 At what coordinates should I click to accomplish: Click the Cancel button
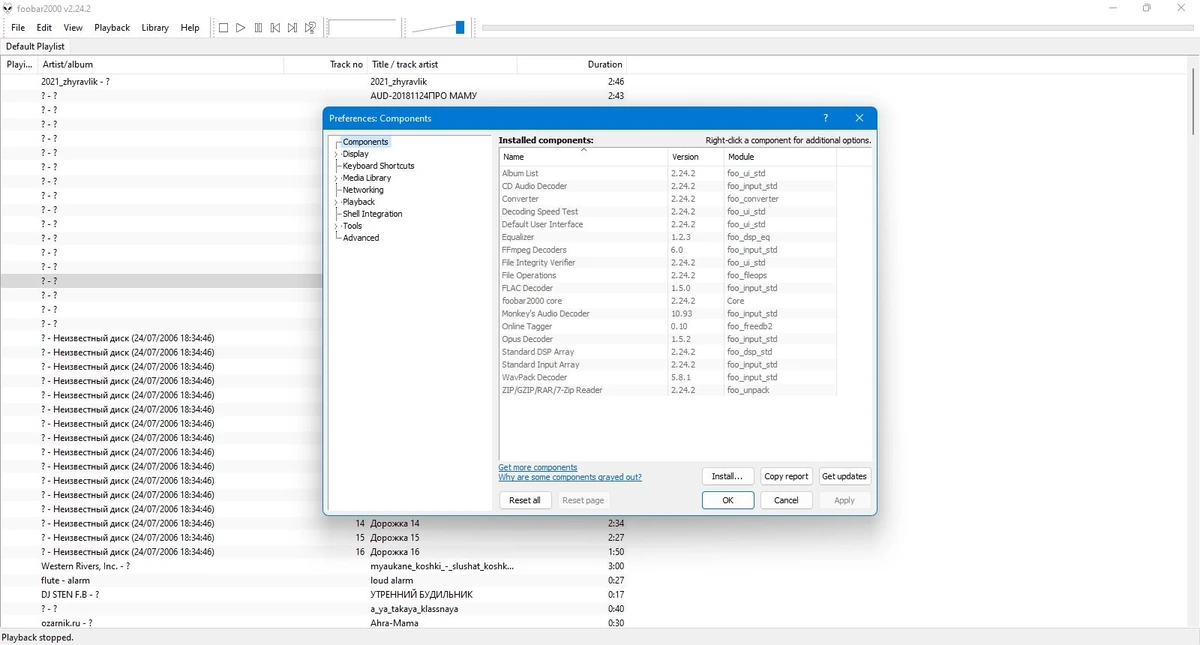pyautogui.click(x=786, y=500)
